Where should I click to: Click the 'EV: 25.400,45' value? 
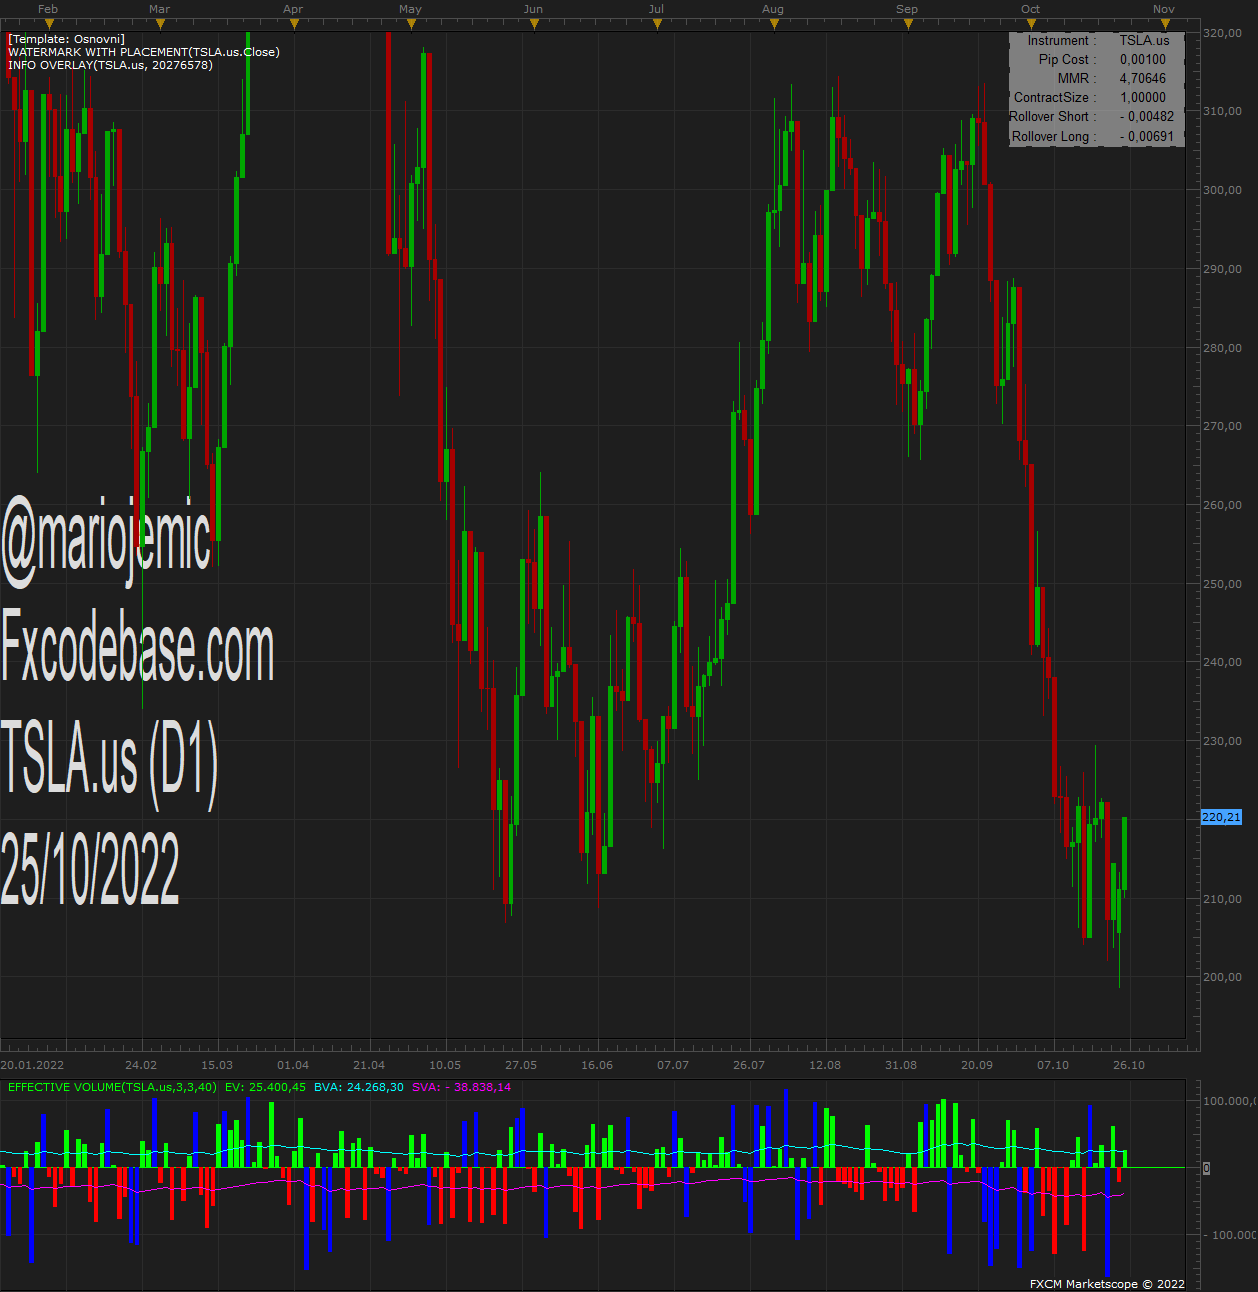pyautogui.click(x=265, y=1087)
